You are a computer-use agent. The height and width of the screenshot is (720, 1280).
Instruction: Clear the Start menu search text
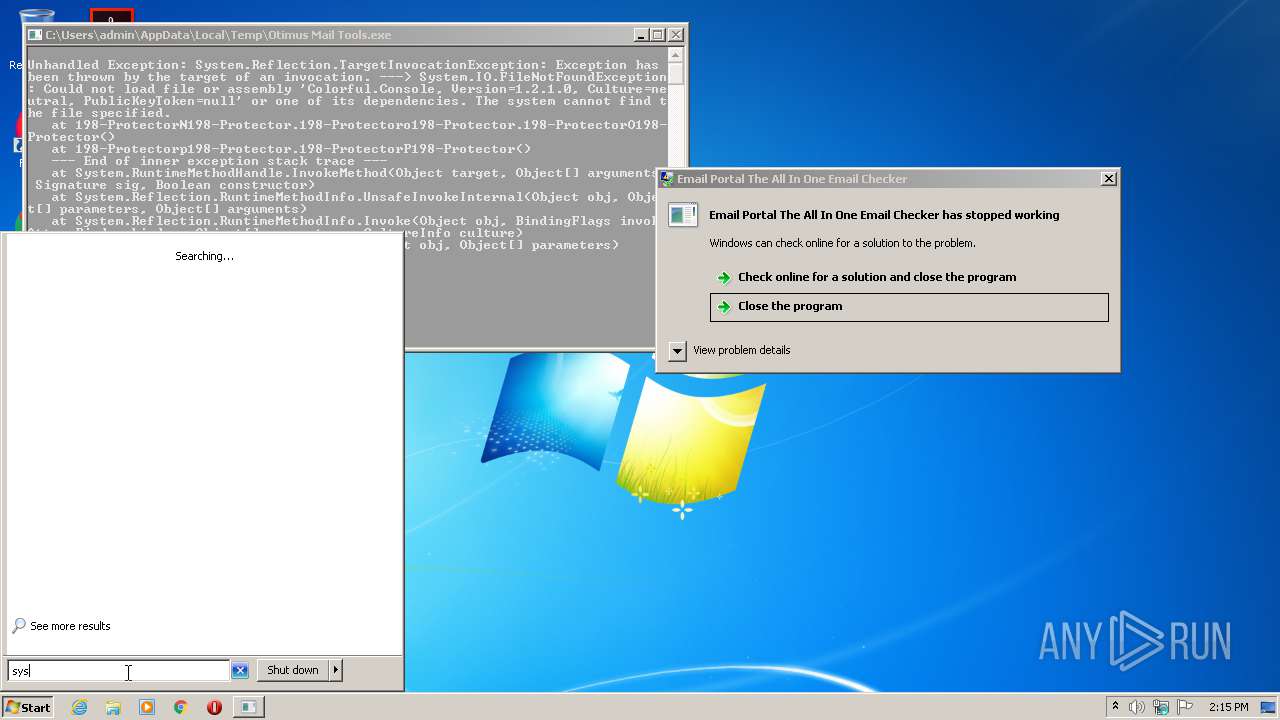[x=240, y=671]
